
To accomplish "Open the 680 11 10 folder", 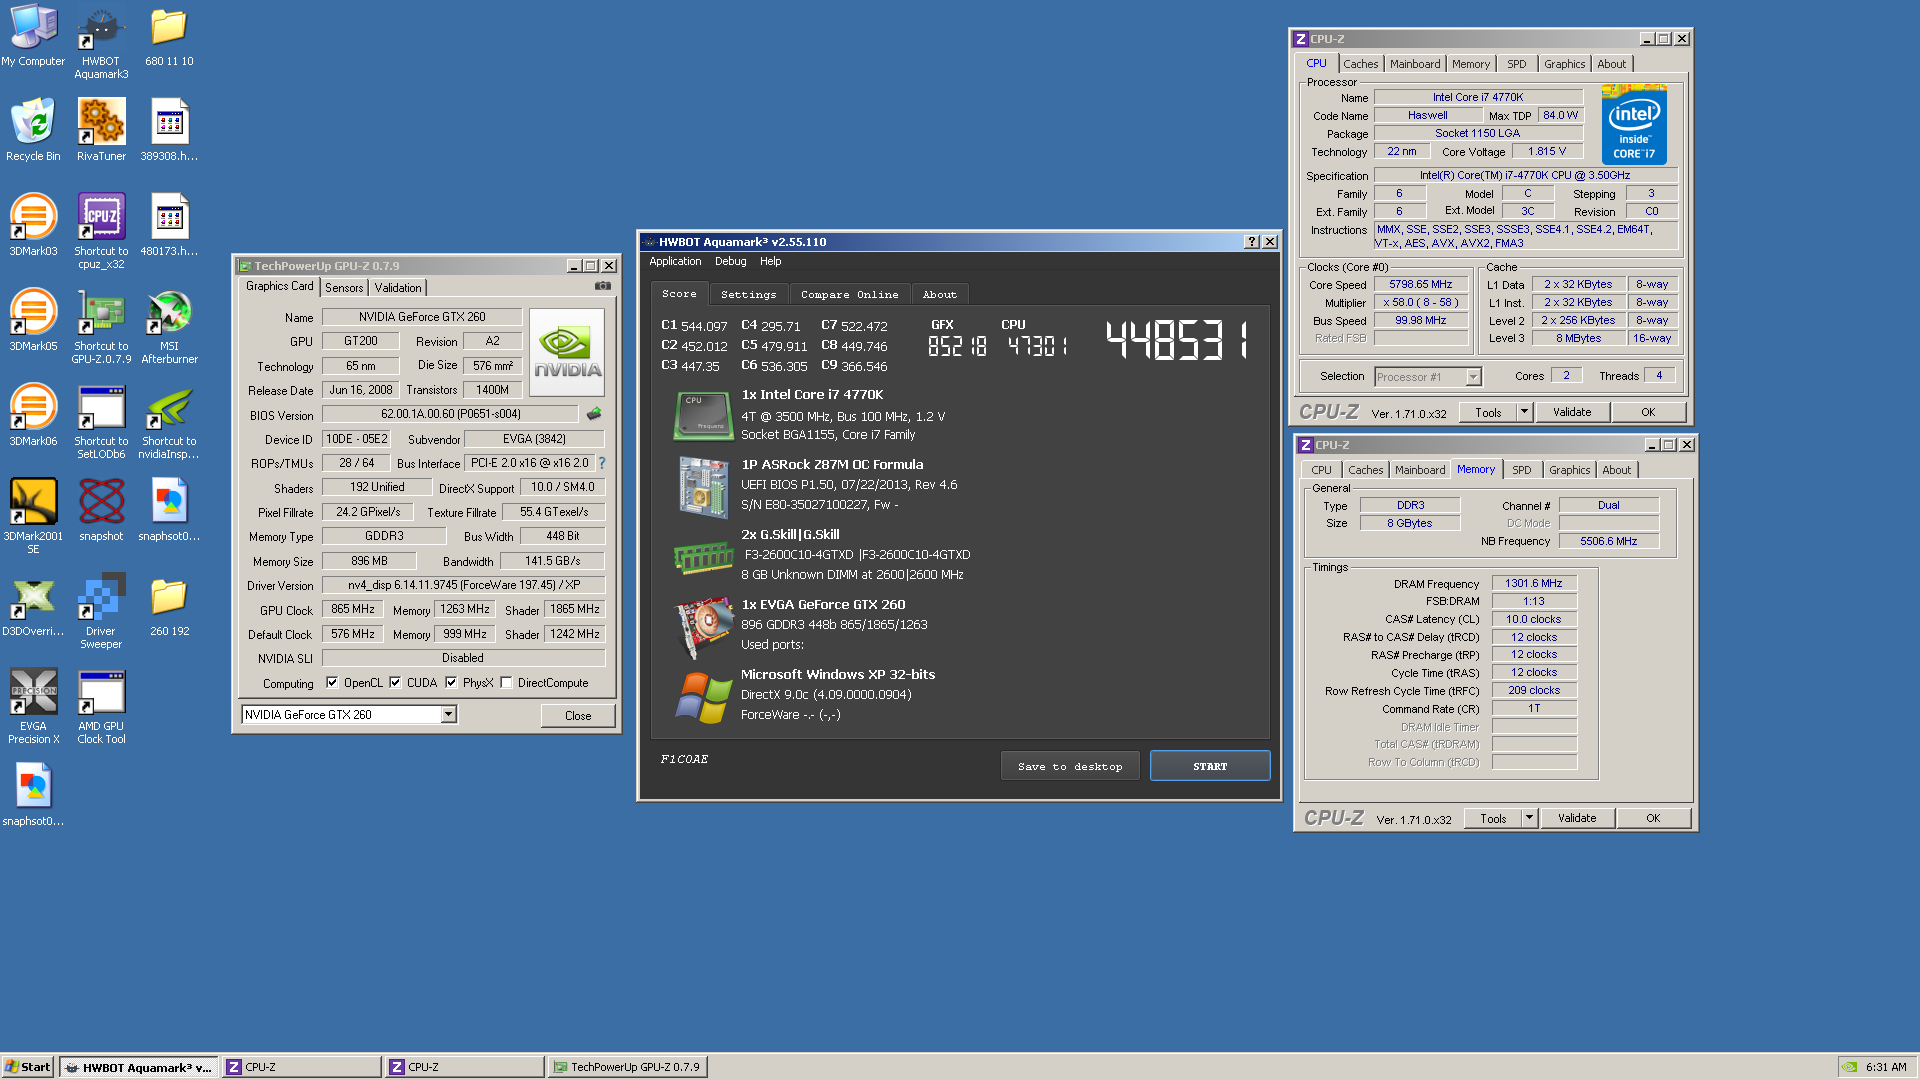I will coord(169,36).
